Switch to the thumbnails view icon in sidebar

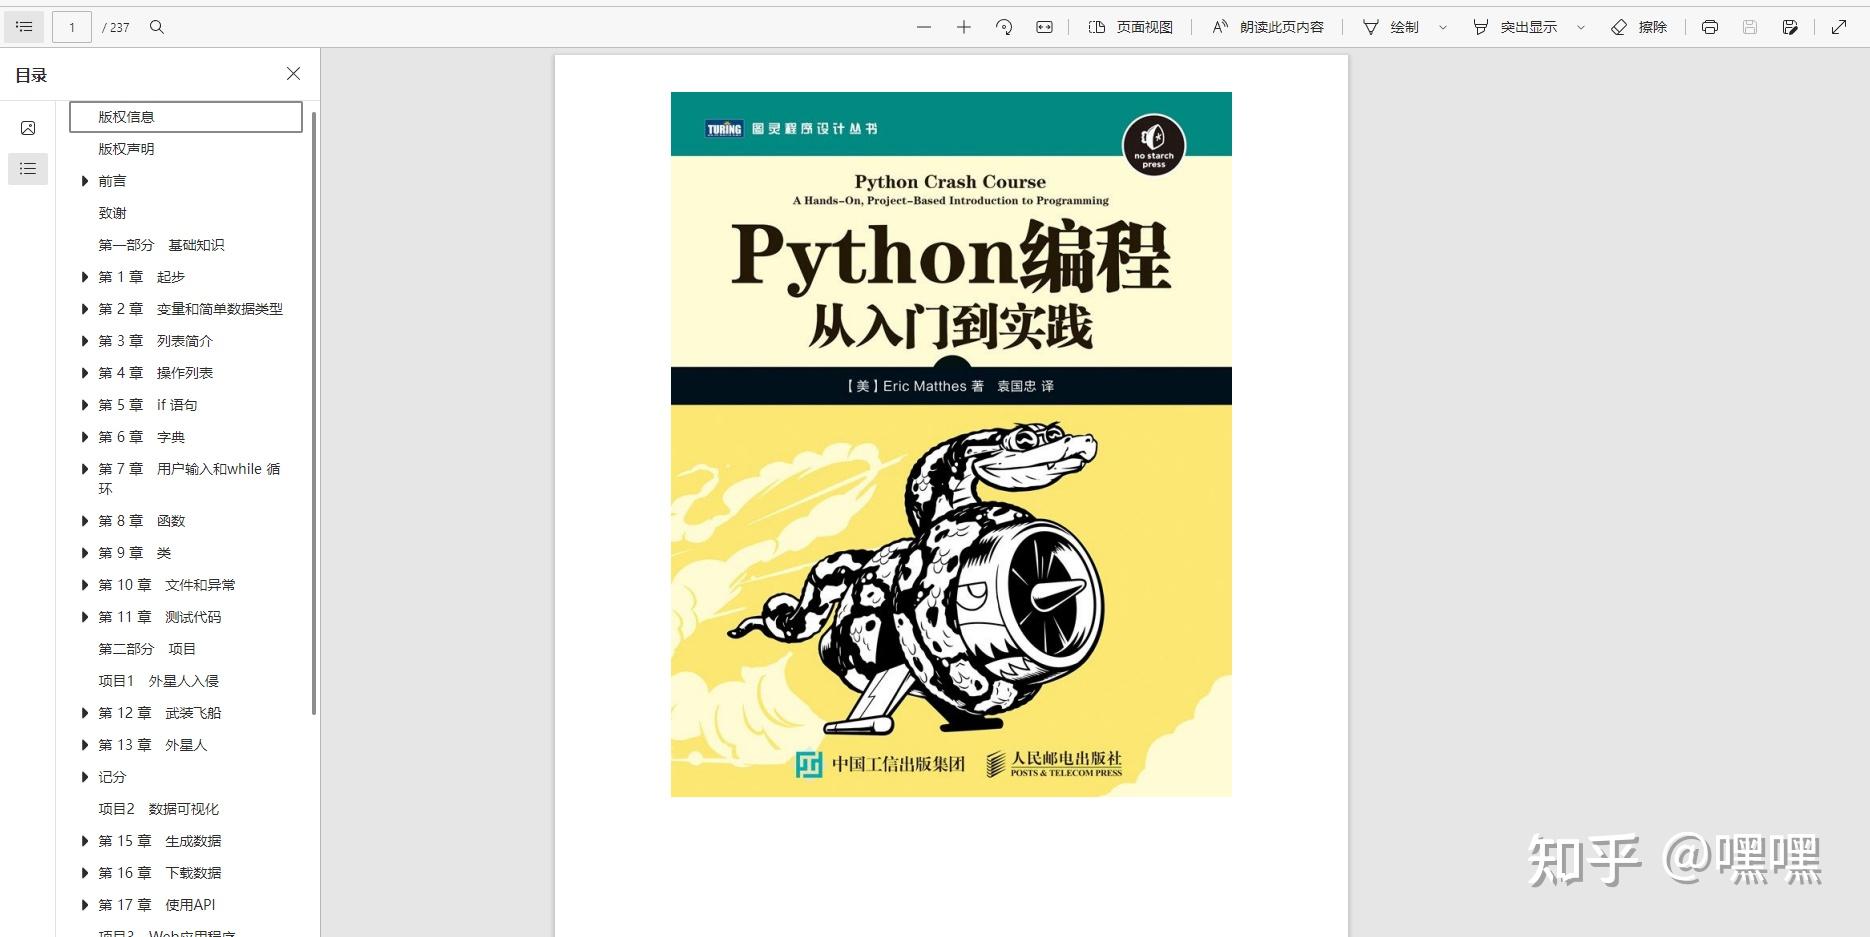tap(28, 128)
